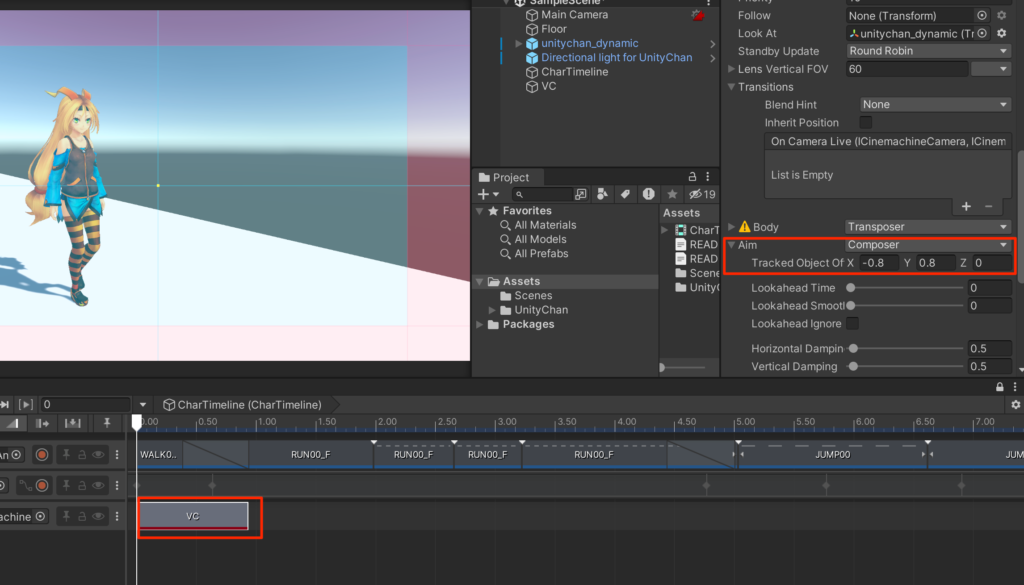Open search-by-type filter in the Project panel

click(x=602, y=194)
